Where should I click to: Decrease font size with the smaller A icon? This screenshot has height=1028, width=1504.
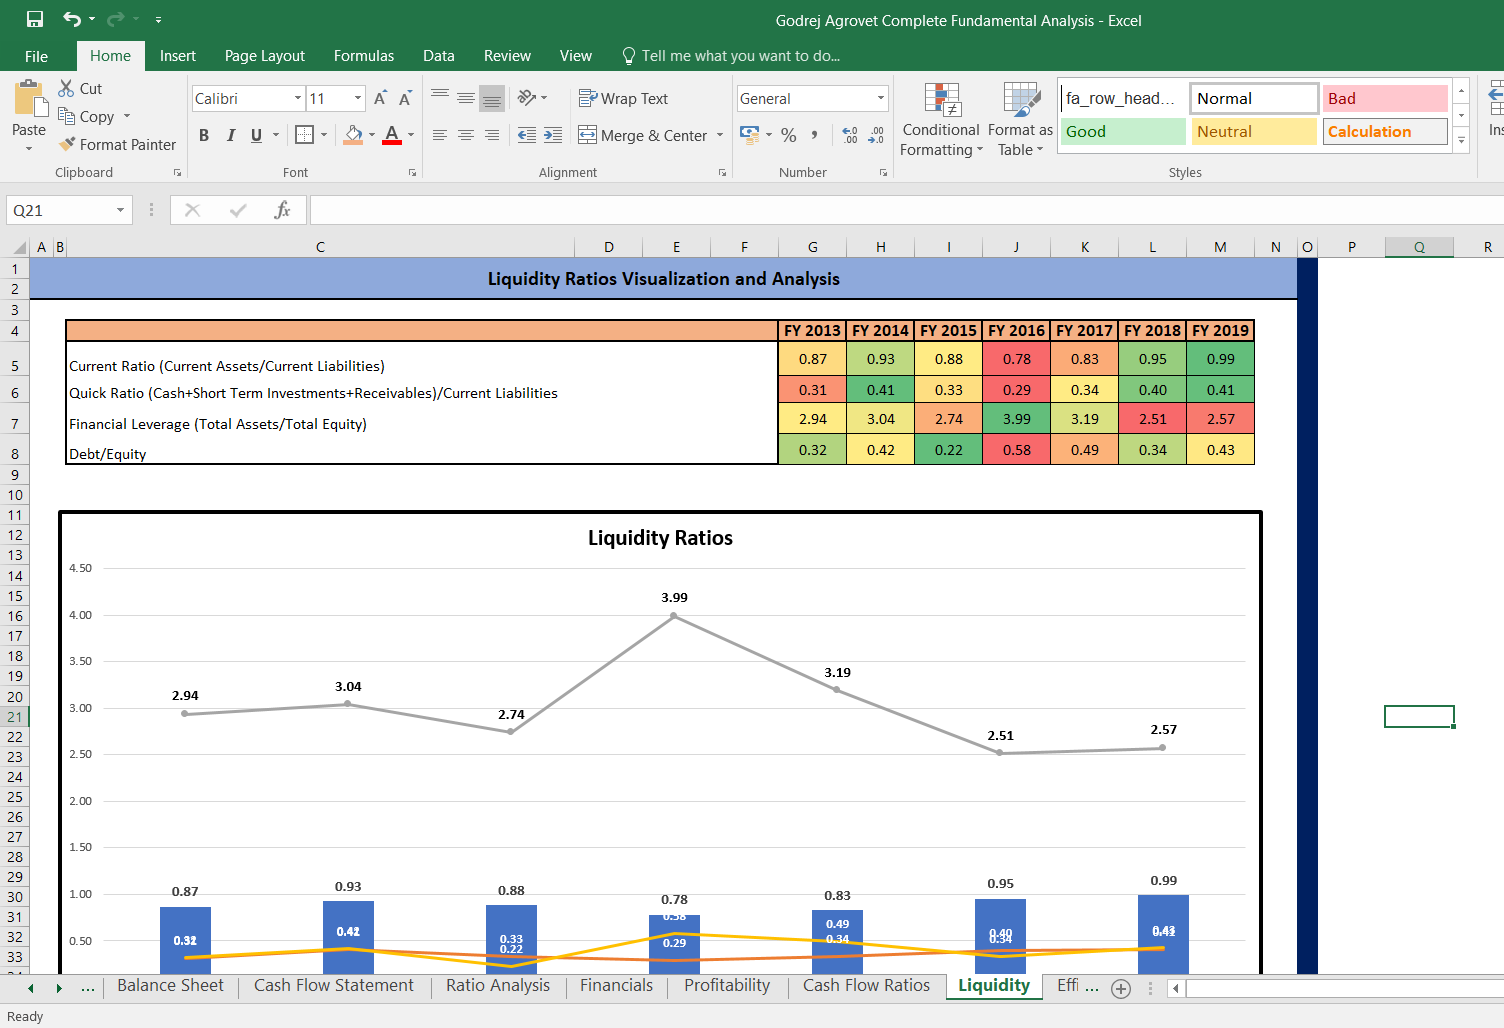pos(405,98)
